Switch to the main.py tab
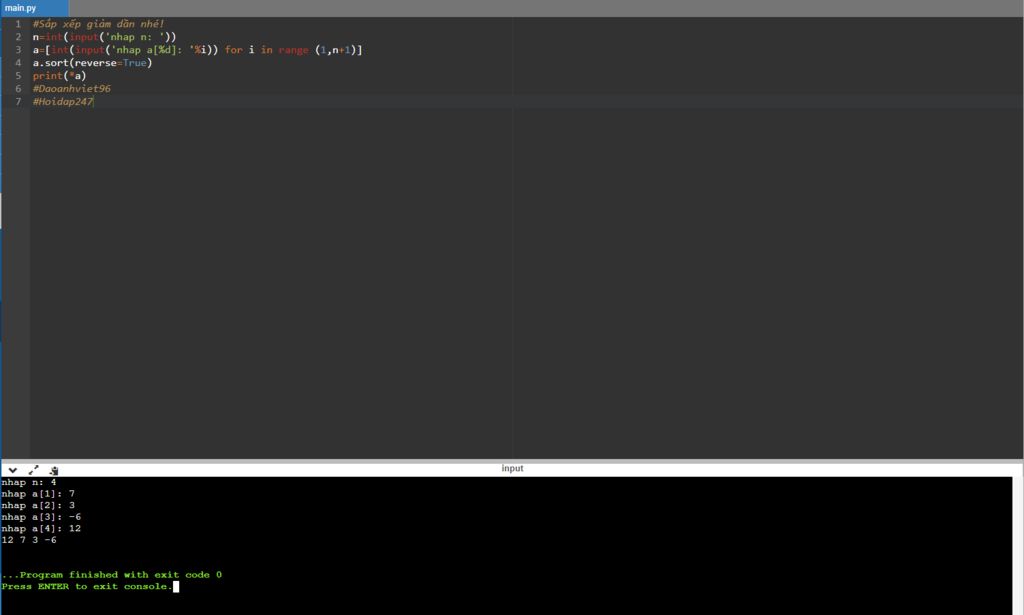The height and width of the screenshot is (615, 1024). pos(35,8)
